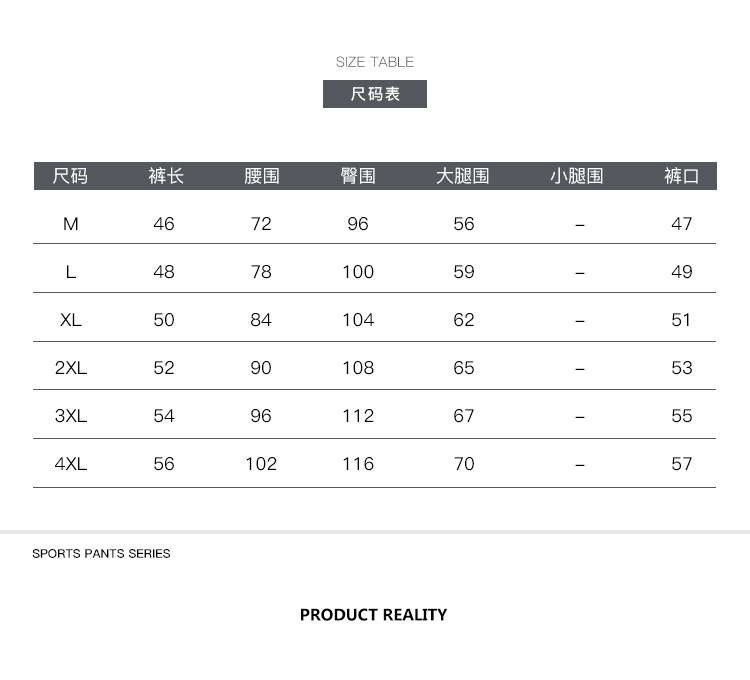Viewport: 750px width, 680px height.
Task: Click the 小腿围 column header
Action: click(x=577, y=176)
